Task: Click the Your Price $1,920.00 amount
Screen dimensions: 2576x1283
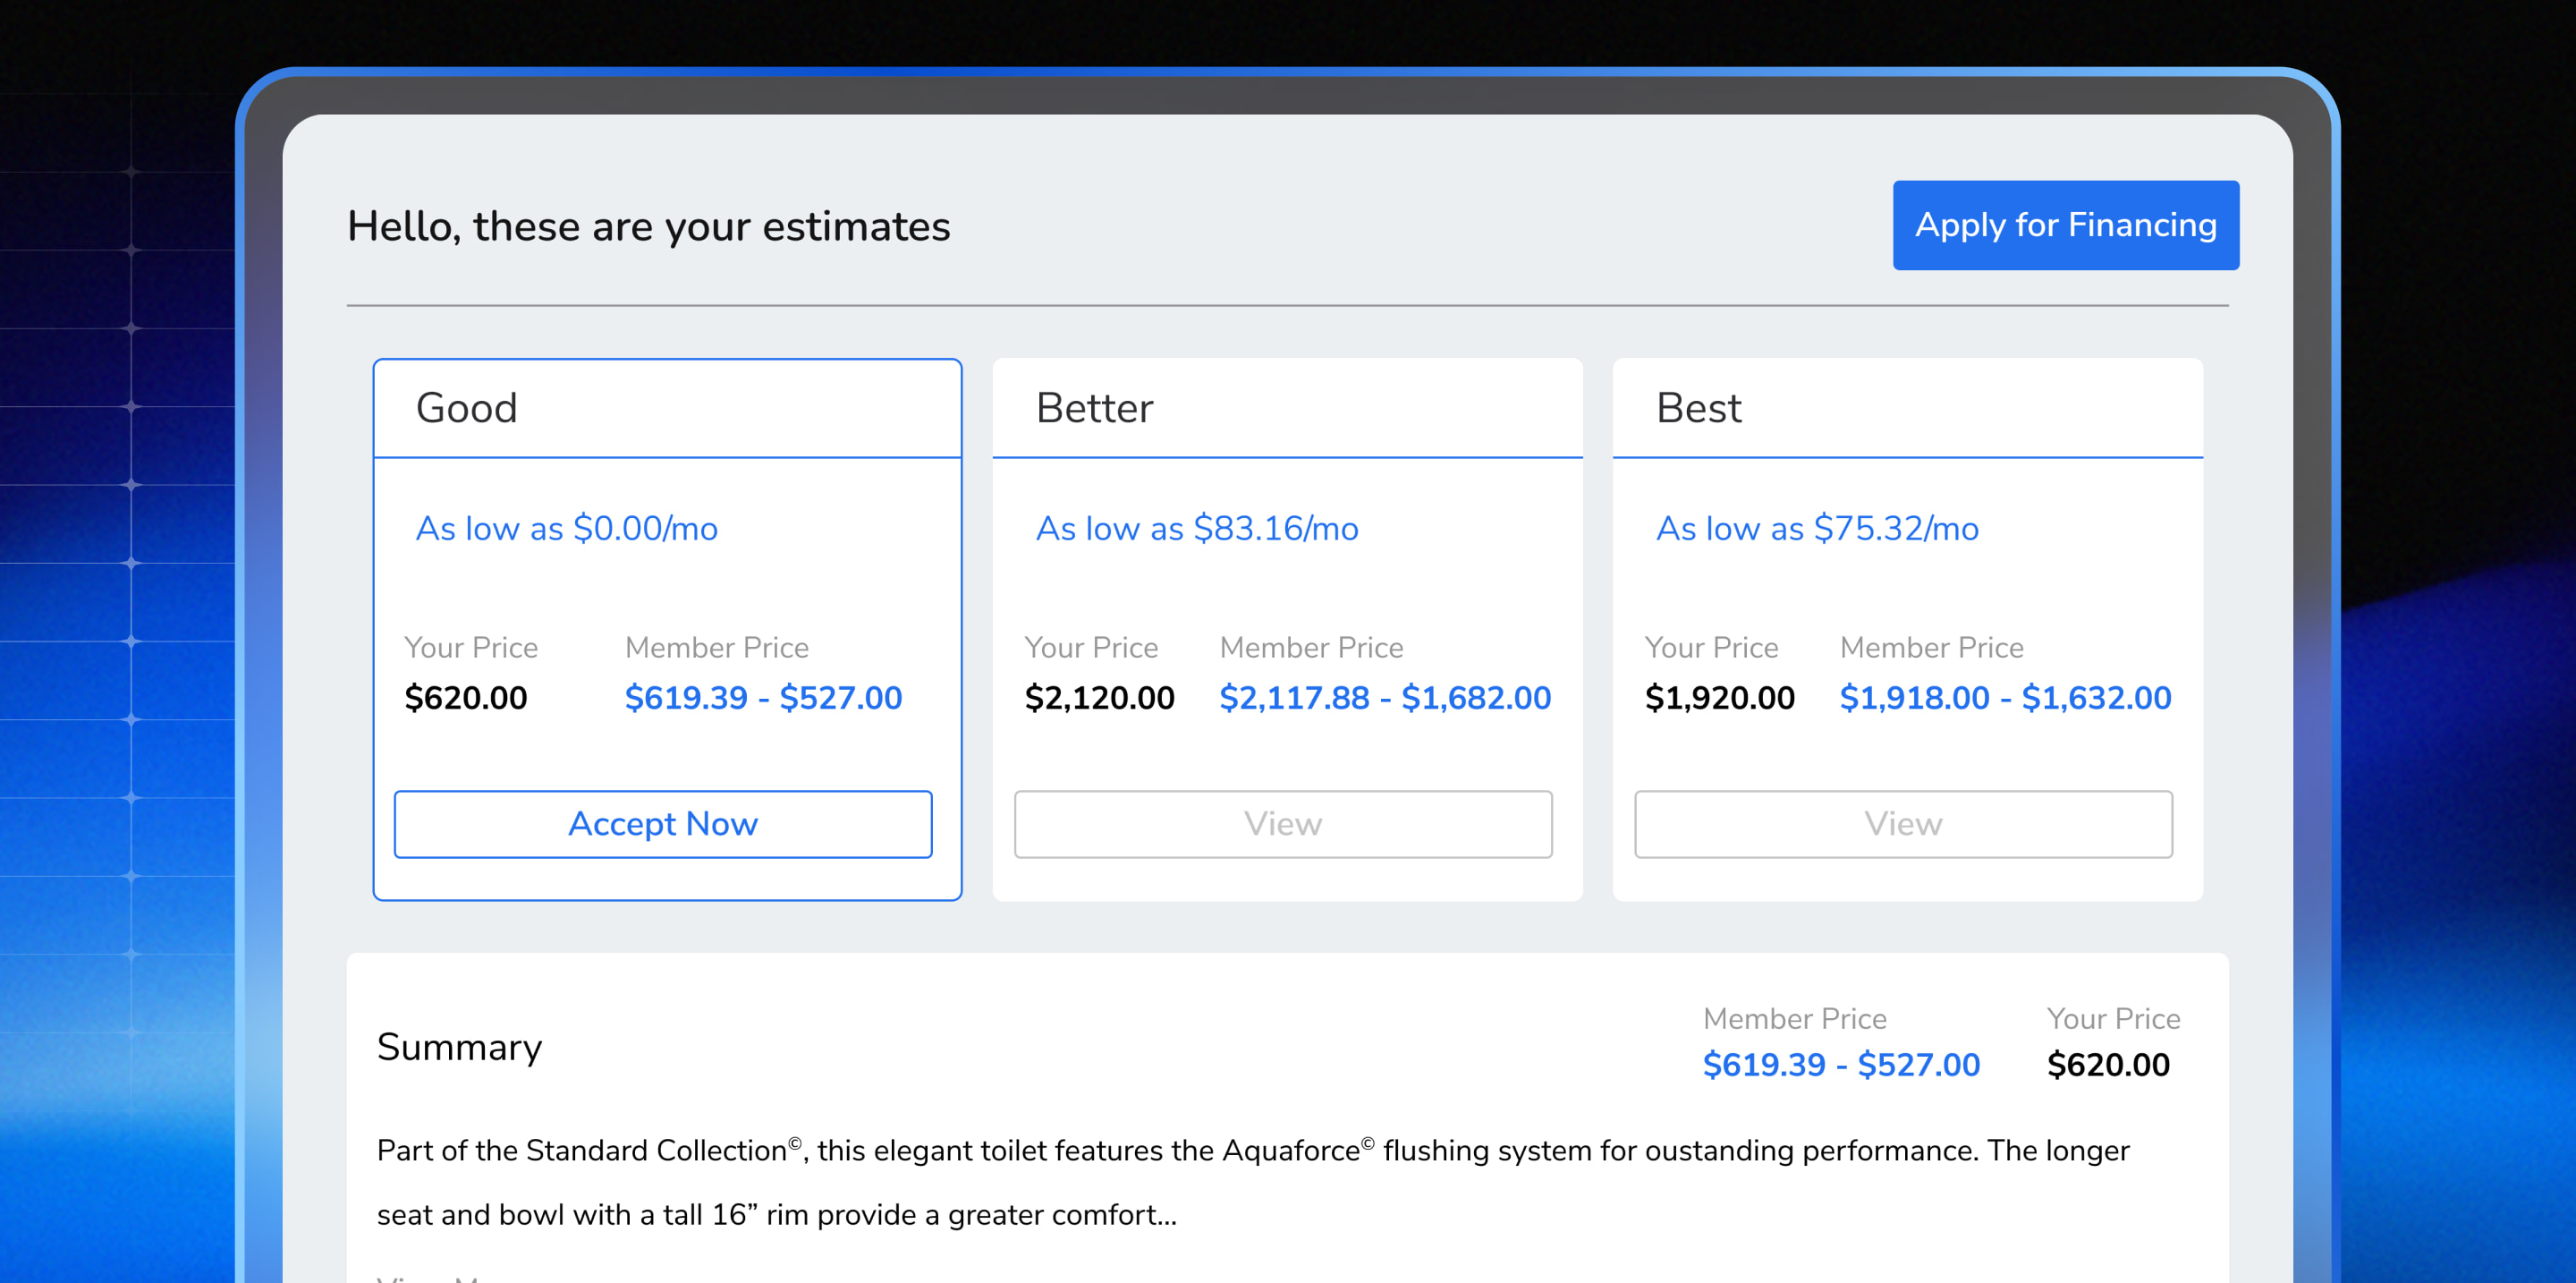Action: (1719, 697)
